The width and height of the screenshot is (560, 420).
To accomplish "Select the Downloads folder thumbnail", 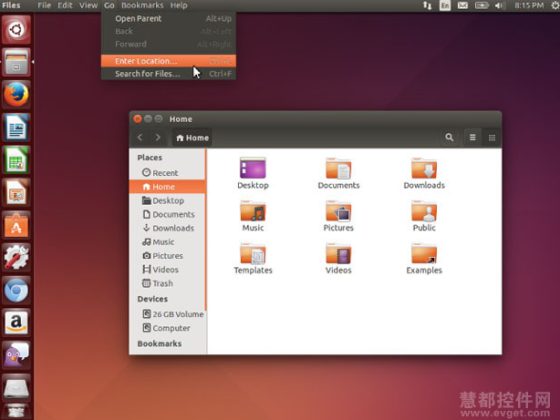I will 424,174.
